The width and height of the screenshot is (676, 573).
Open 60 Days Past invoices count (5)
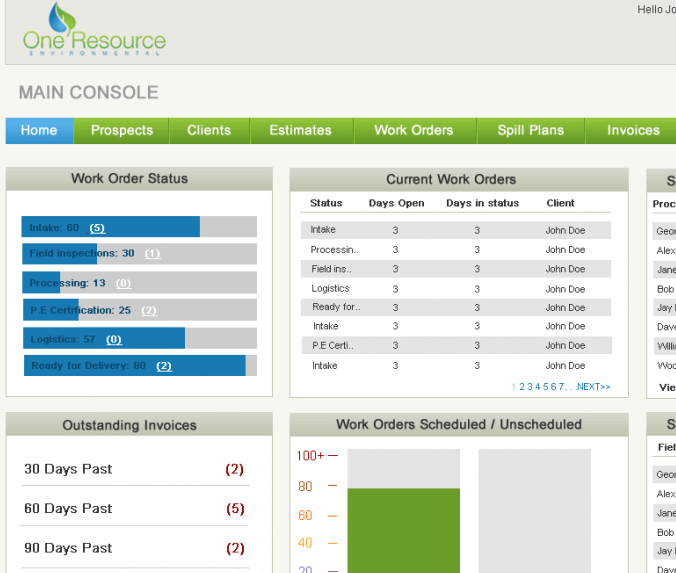pos(235,509)
